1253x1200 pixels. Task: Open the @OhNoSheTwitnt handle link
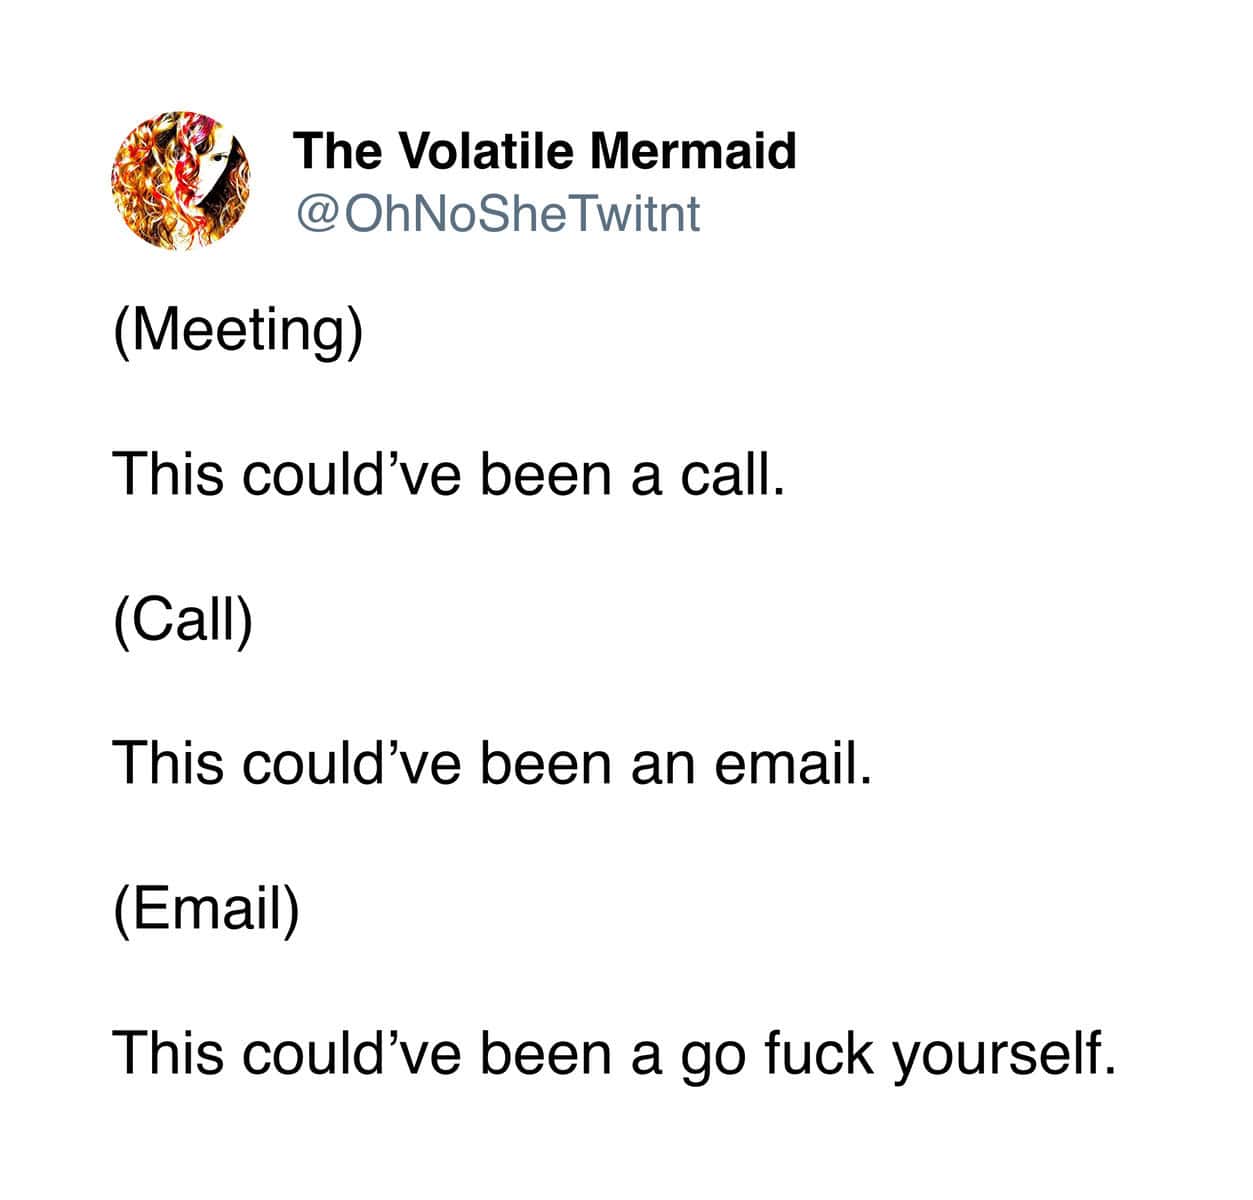coord(497,213)
